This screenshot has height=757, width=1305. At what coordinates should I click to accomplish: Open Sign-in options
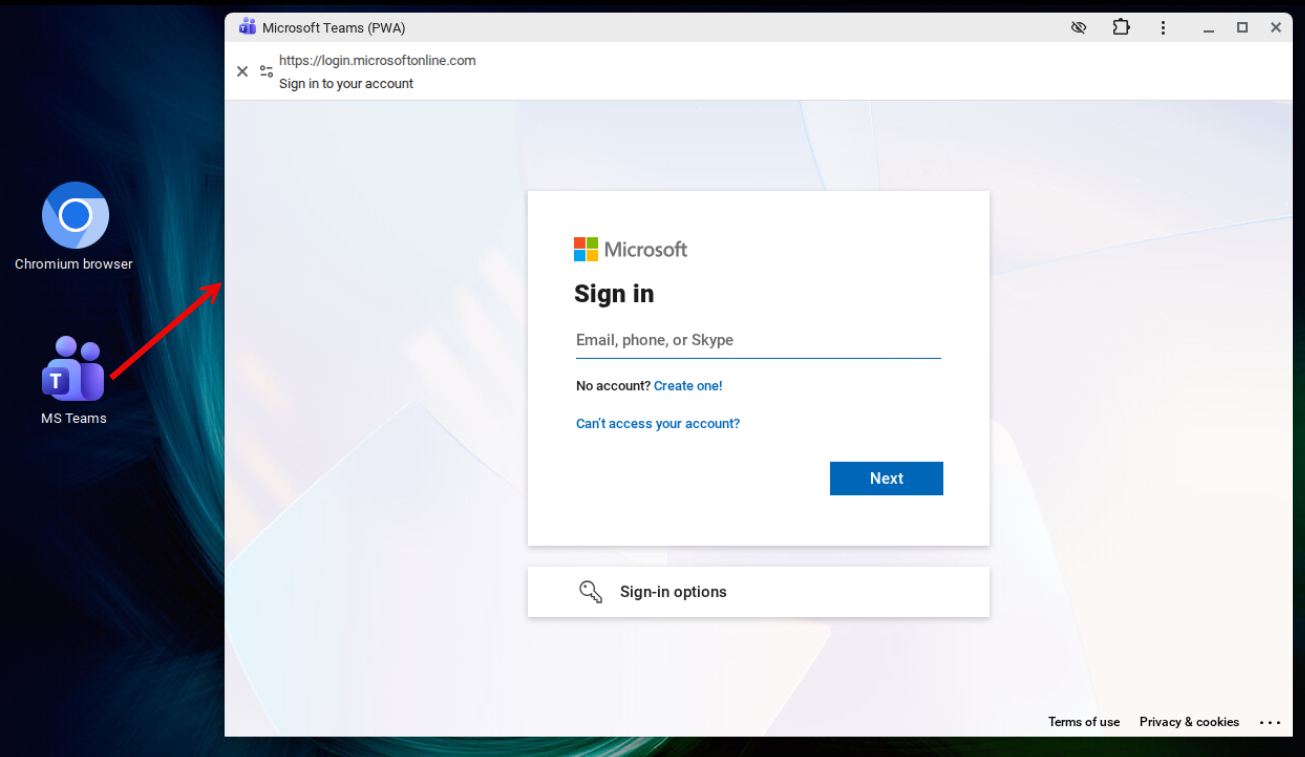[758, 592]
